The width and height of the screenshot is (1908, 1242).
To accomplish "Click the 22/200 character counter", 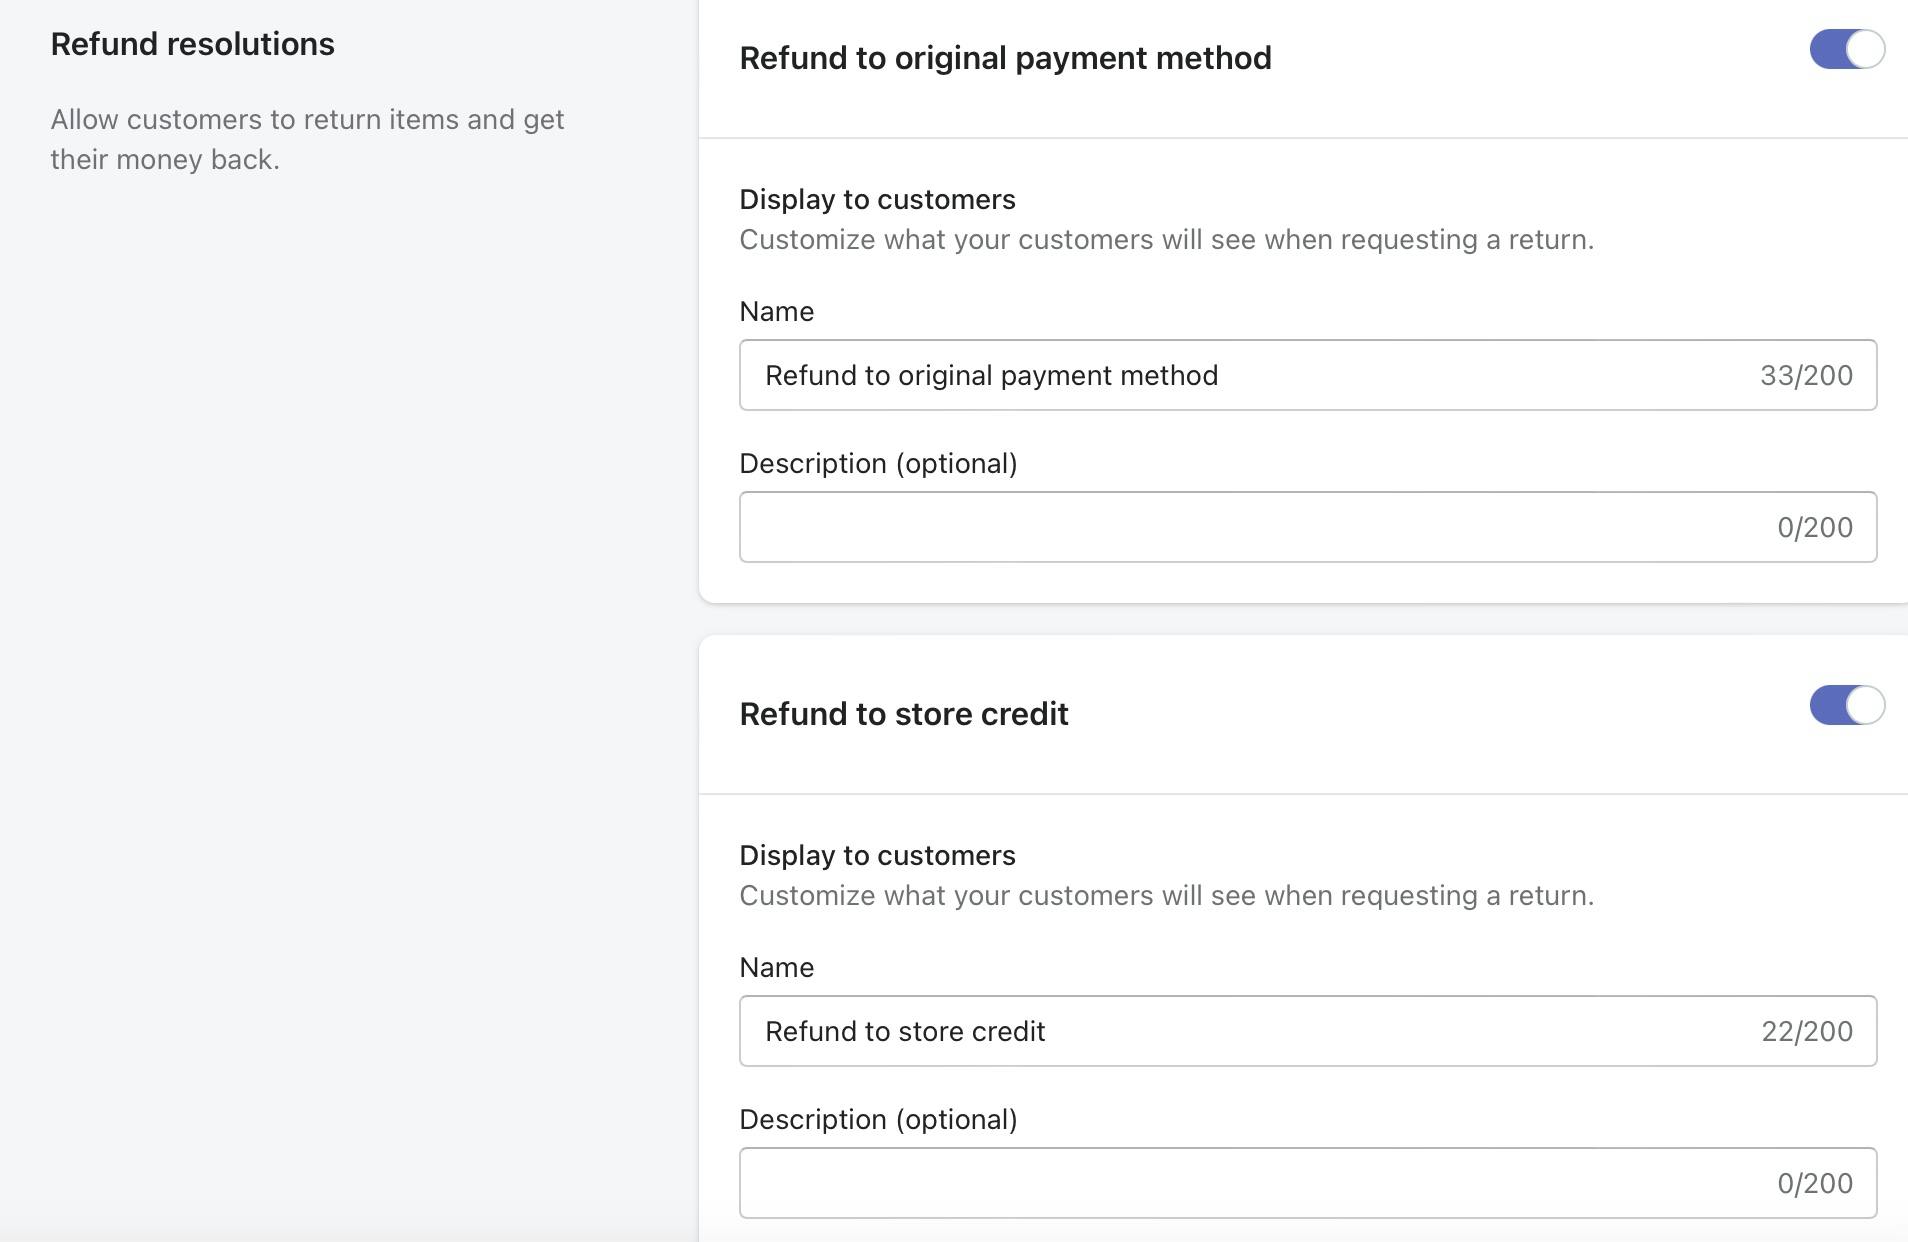I will pos(1806,1032).
